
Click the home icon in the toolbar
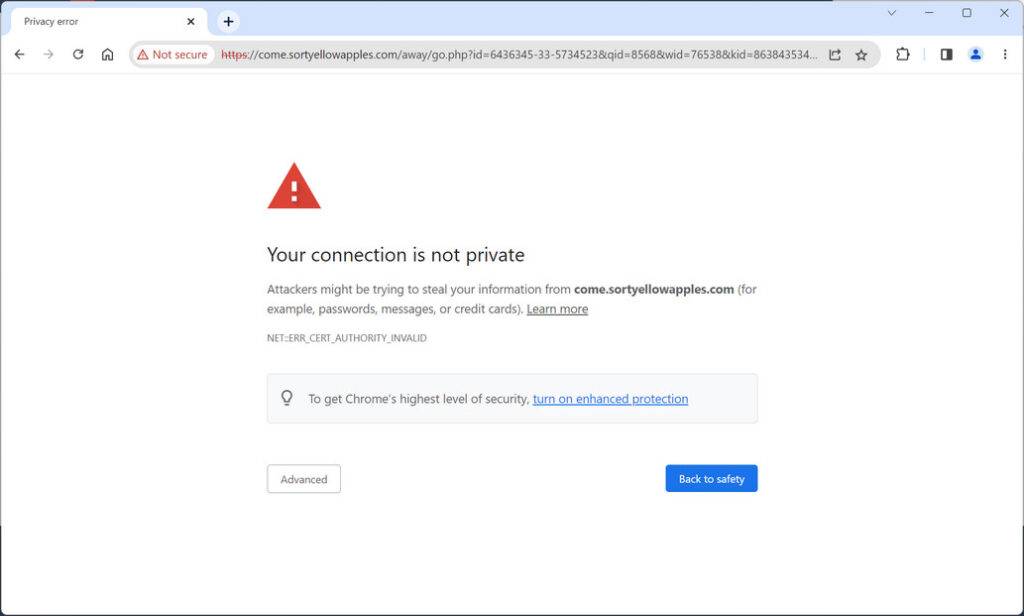pyautogui.click(x=108, y=55)
